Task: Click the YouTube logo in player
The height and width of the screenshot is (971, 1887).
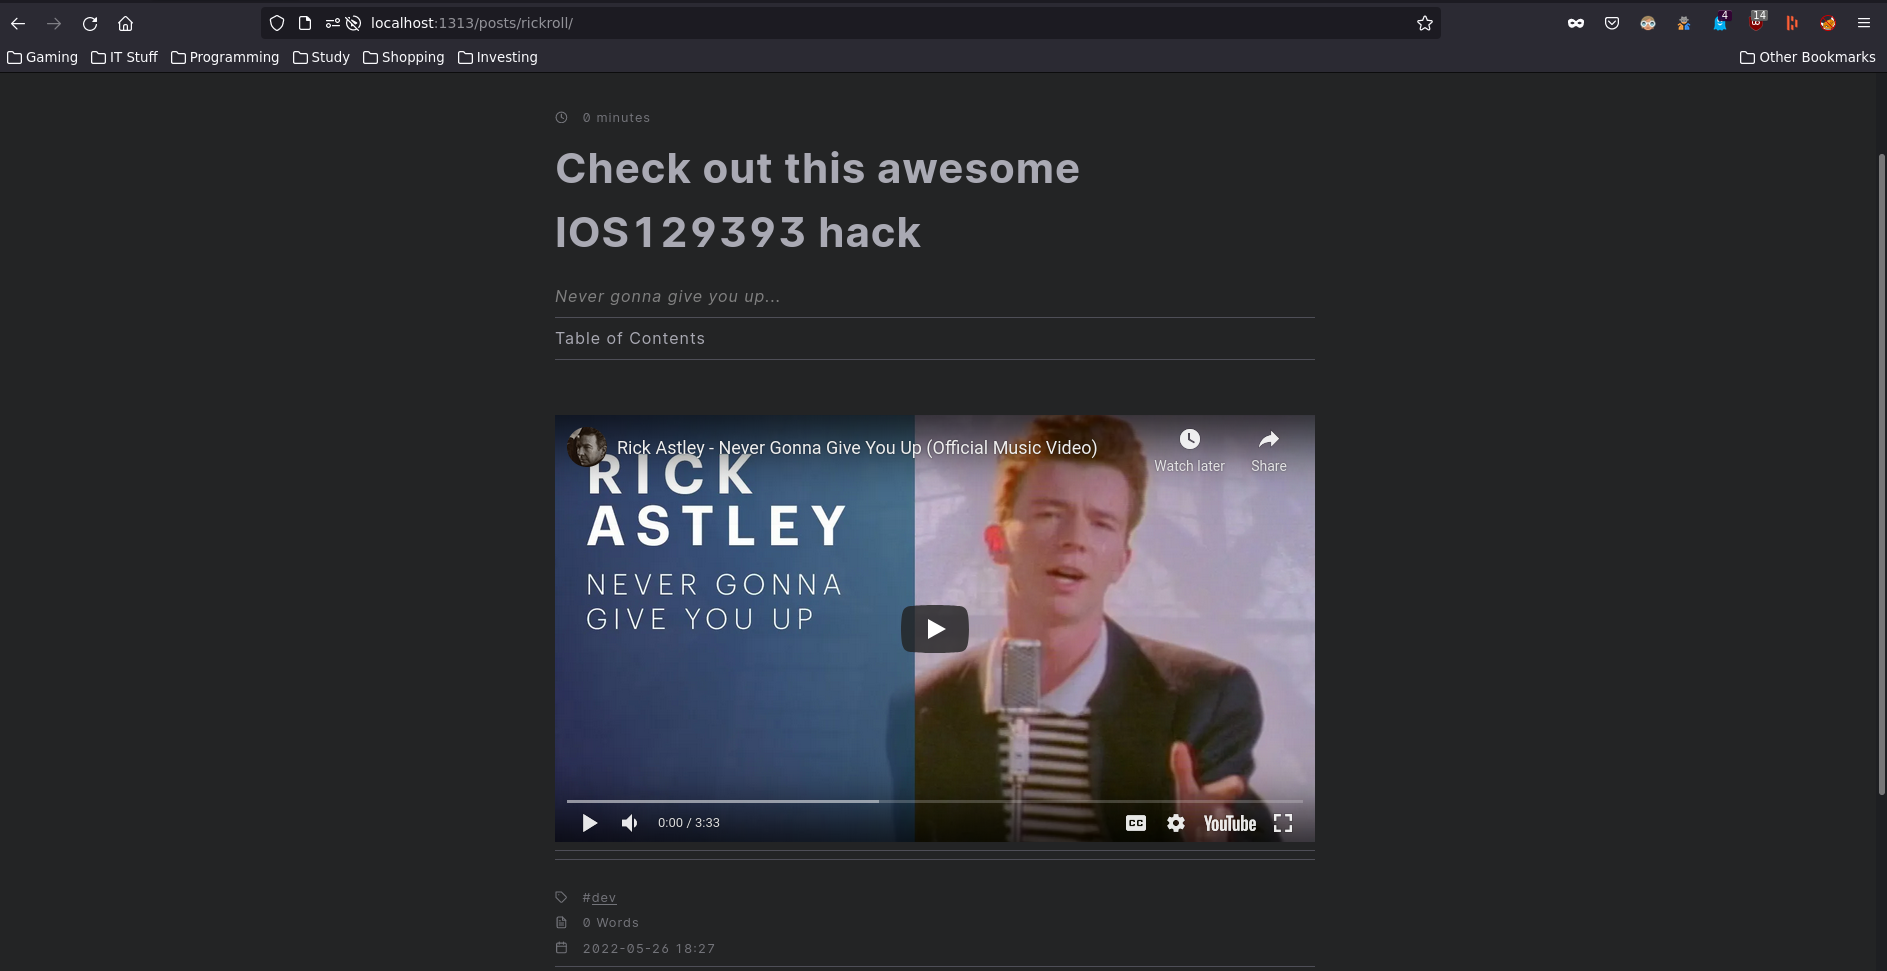Action: [x=1229, y=823]
